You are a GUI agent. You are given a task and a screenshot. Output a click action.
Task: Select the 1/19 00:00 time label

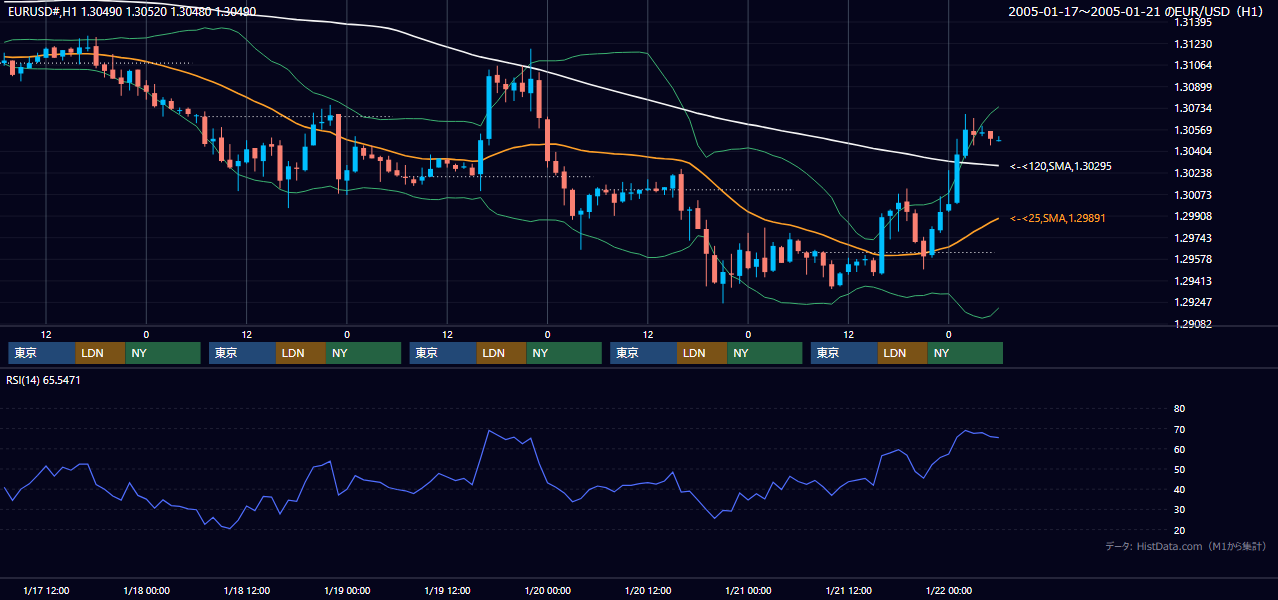[347, 591]
